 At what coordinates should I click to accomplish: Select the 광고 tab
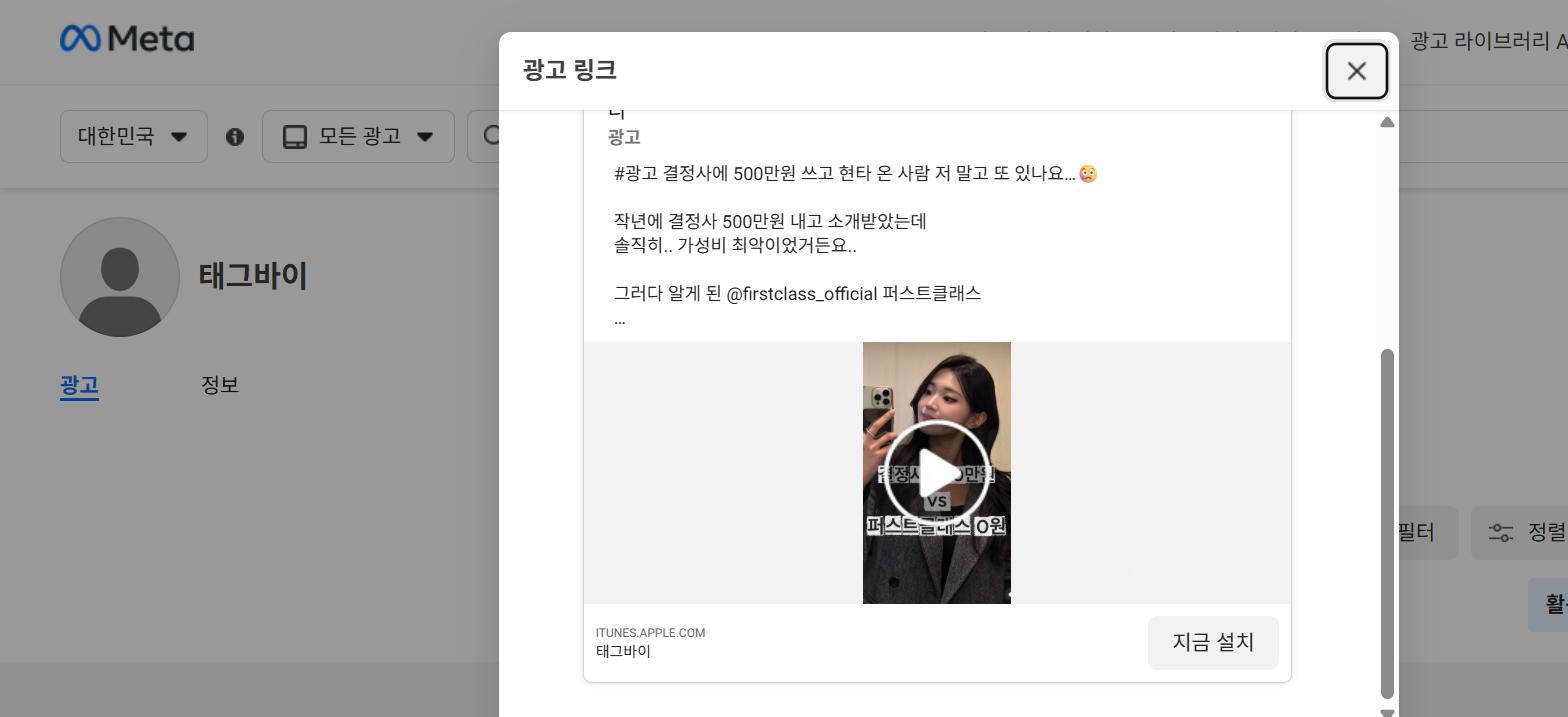[x=79, y=385]
